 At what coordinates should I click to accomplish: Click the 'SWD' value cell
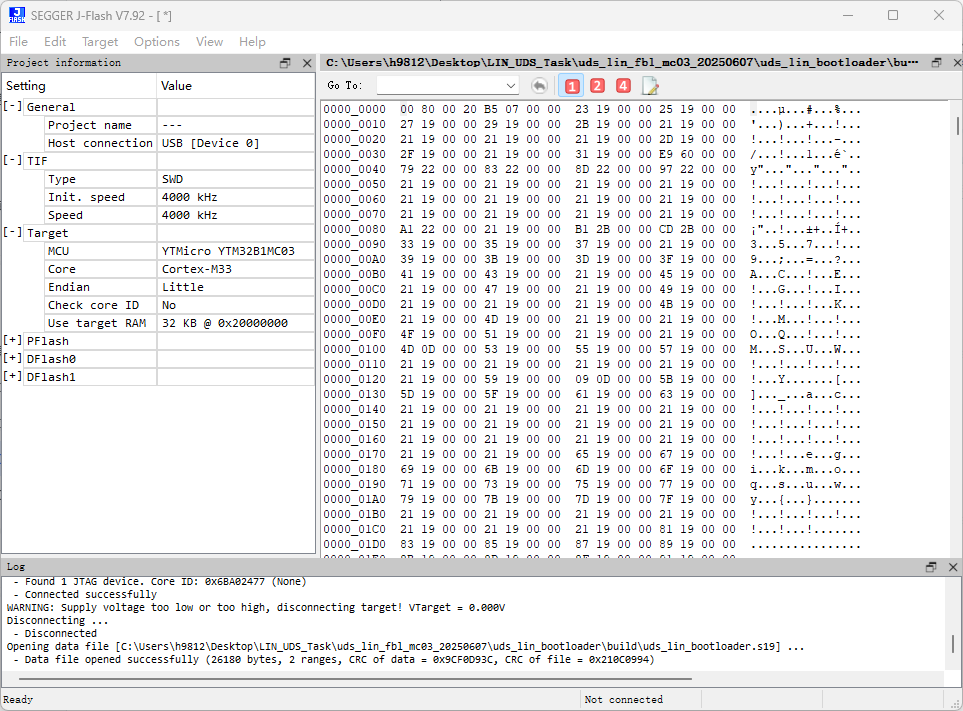click(x=236, y=179)
